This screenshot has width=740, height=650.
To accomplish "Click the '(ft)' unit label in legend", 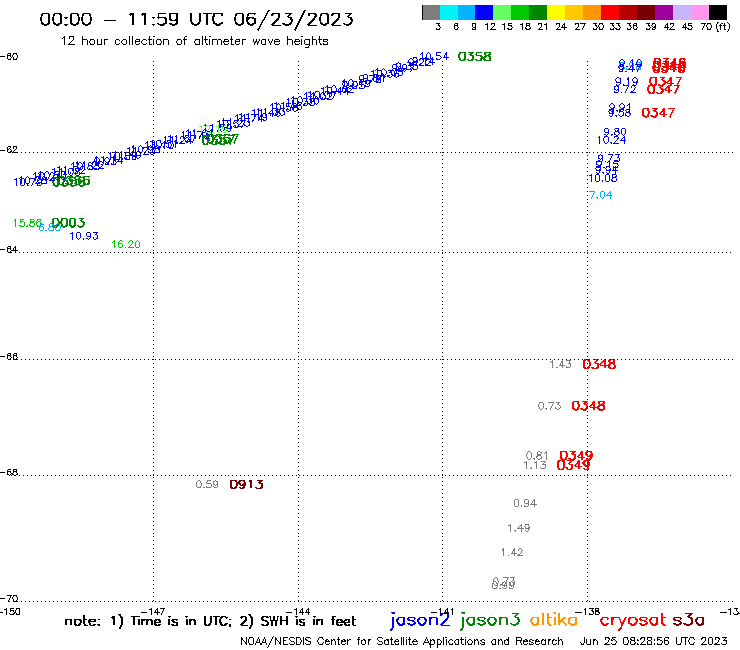I will 723,27.
